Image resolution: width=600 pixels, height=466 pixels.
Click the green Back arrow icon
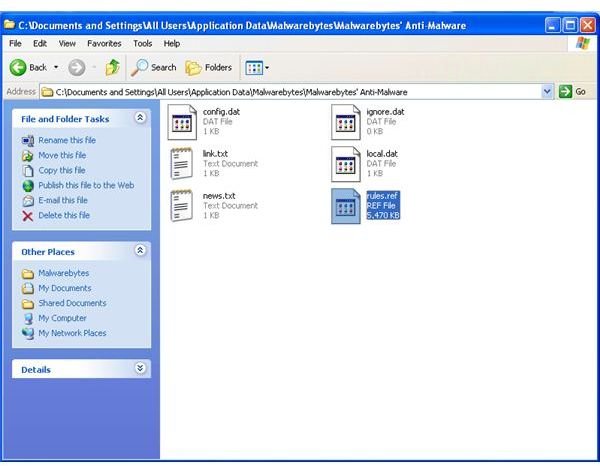[18, 68]
